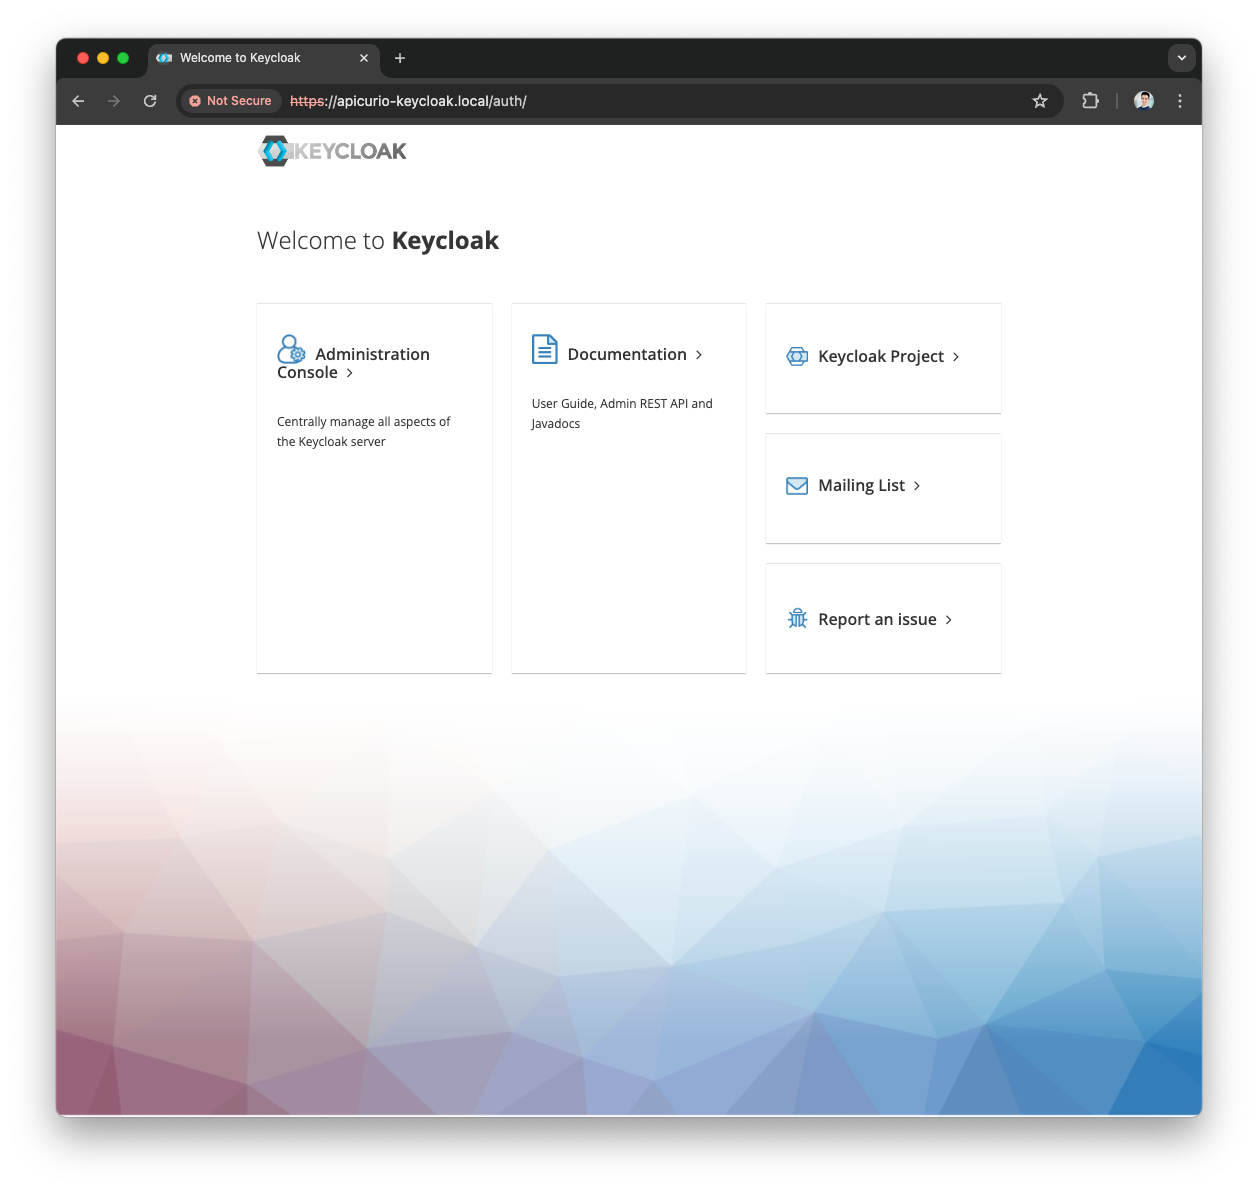Select the Administration Console user icon
Screen dimensions: 1258x1191
coord(291,349)
